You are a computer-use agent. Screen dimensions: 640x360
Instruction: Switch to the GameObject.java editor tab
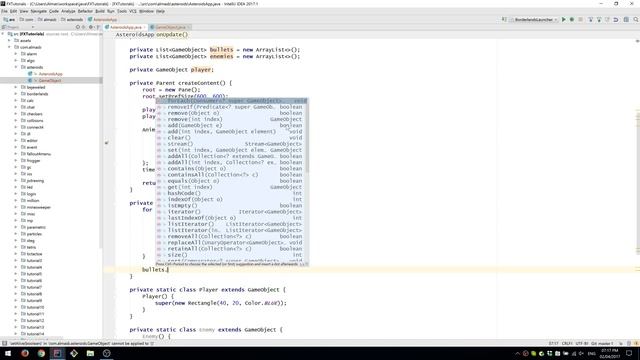(x=170, y=27)
